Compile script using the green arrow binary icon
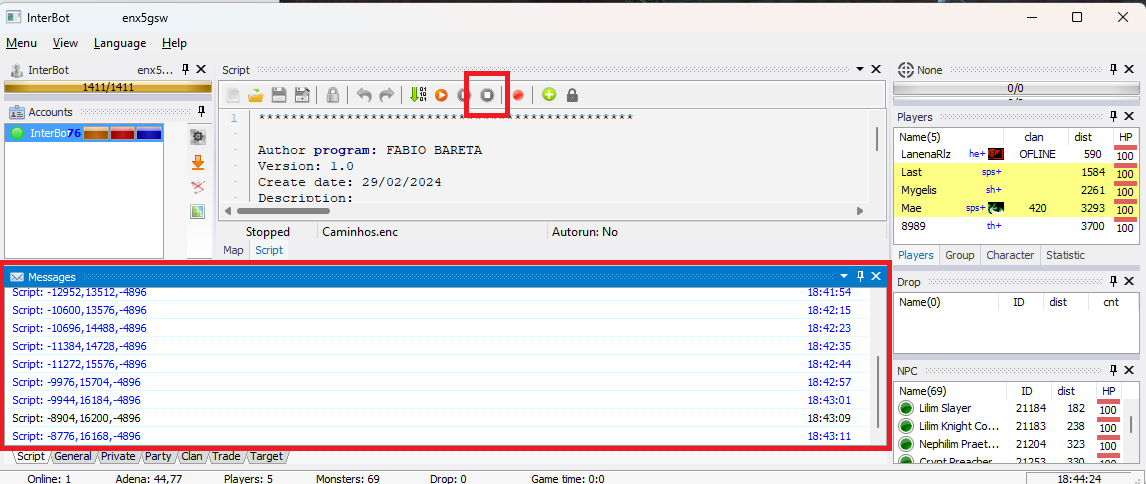The height and width of the screenshot is (484, 1146). pos(417,95)
